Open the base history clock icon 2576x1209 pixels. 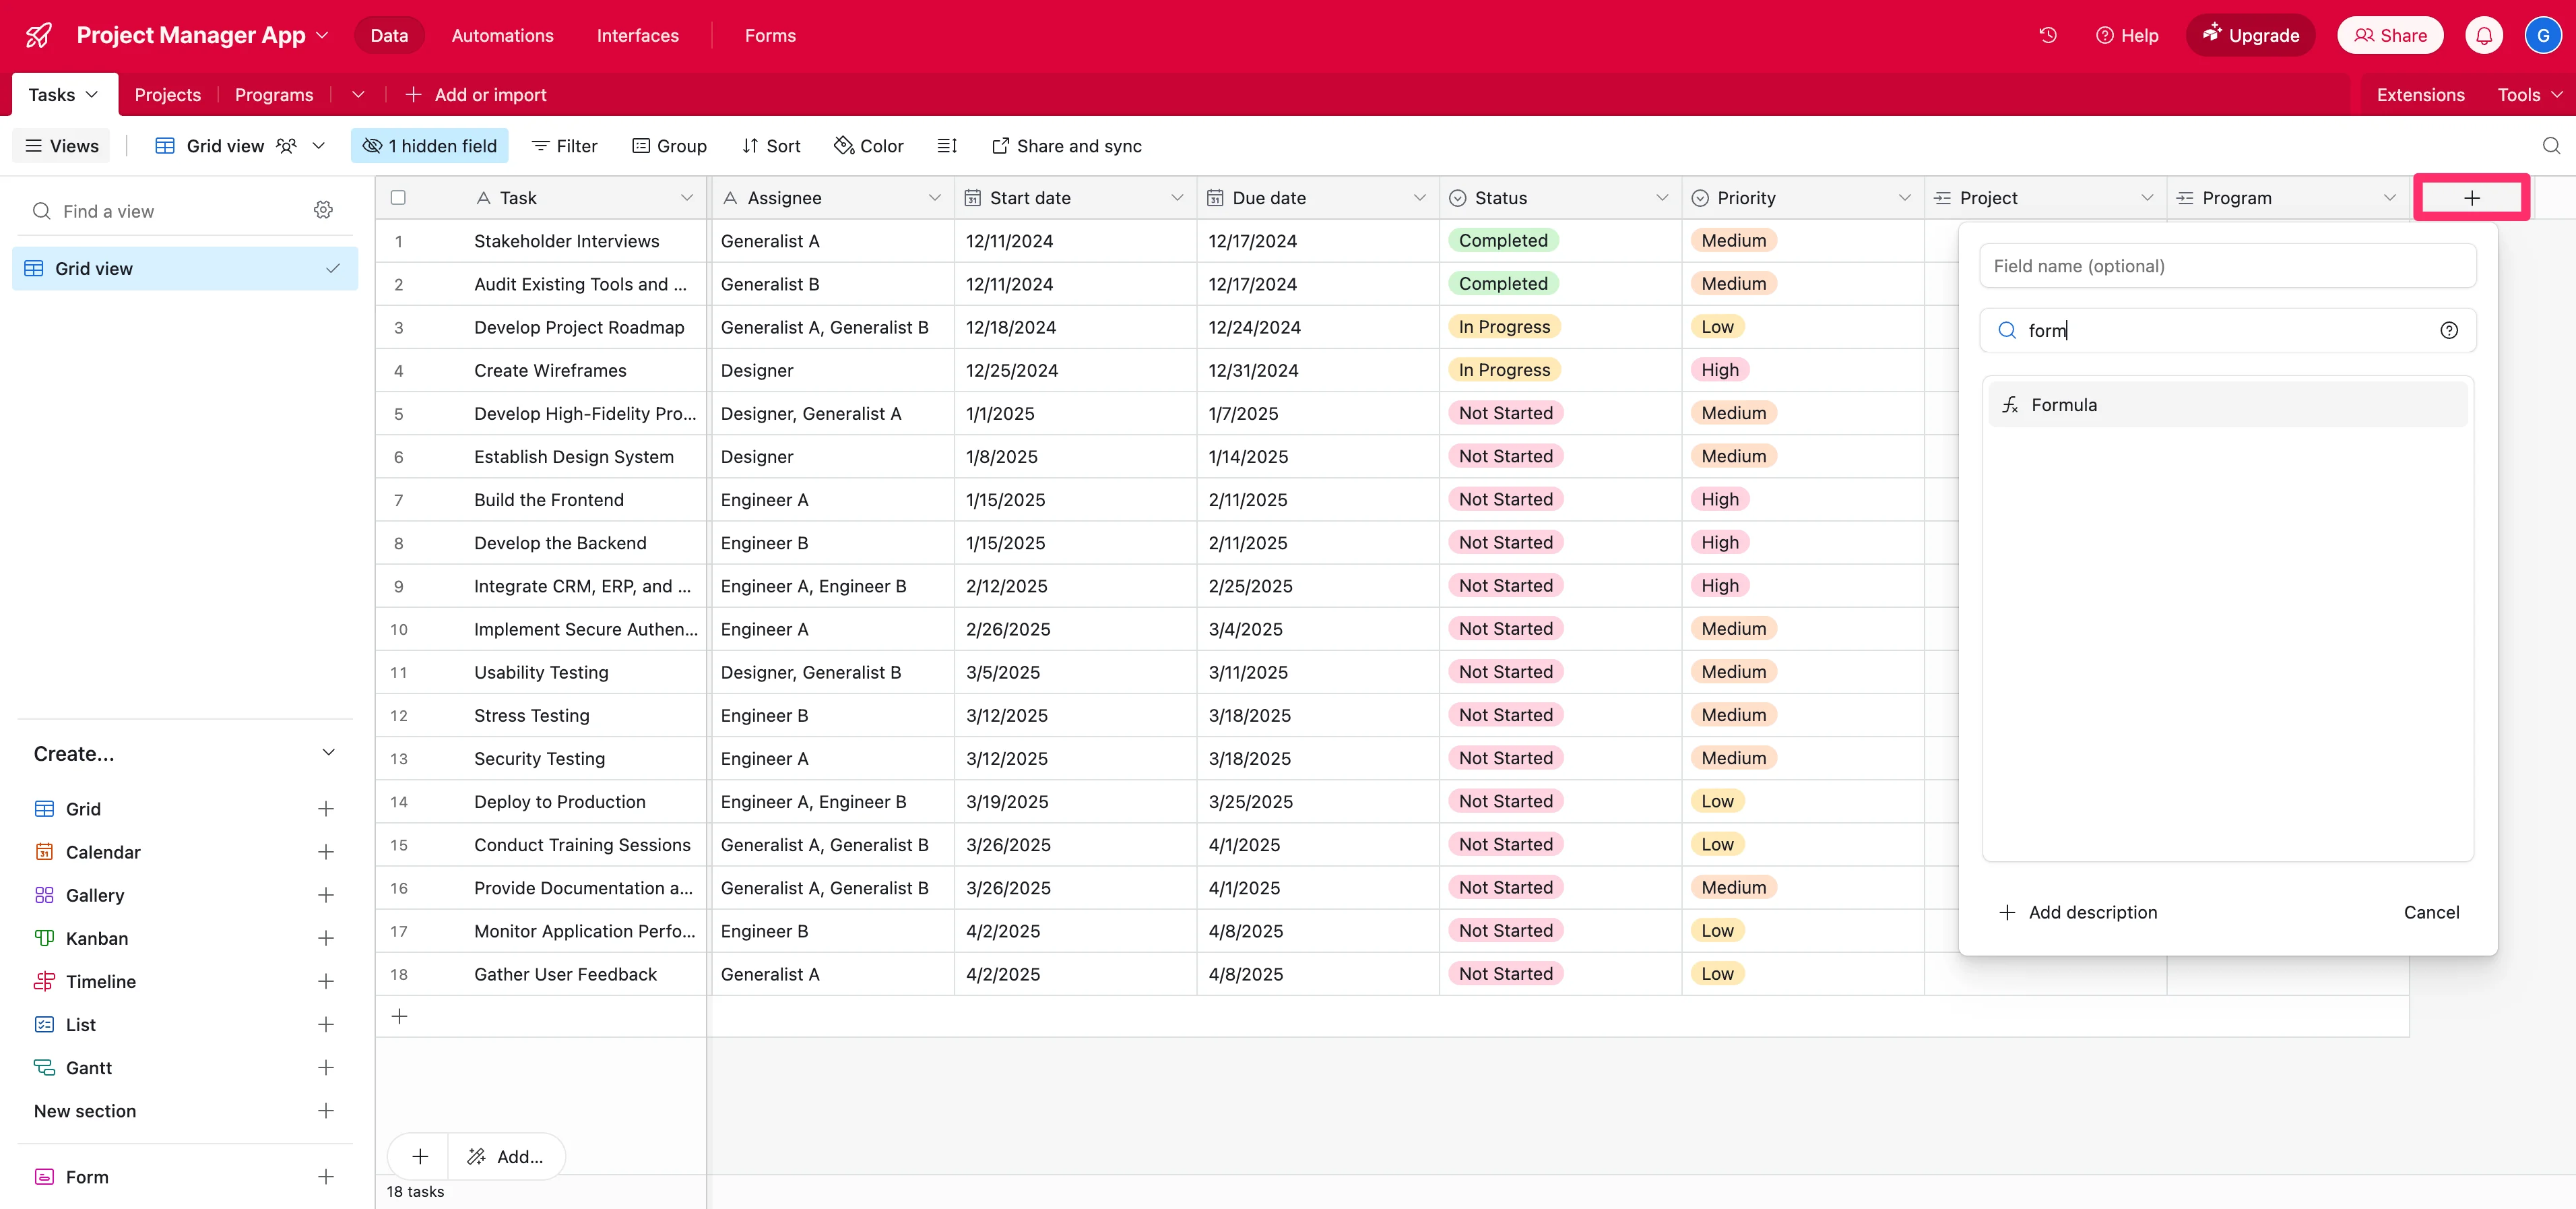(2047, 35)
